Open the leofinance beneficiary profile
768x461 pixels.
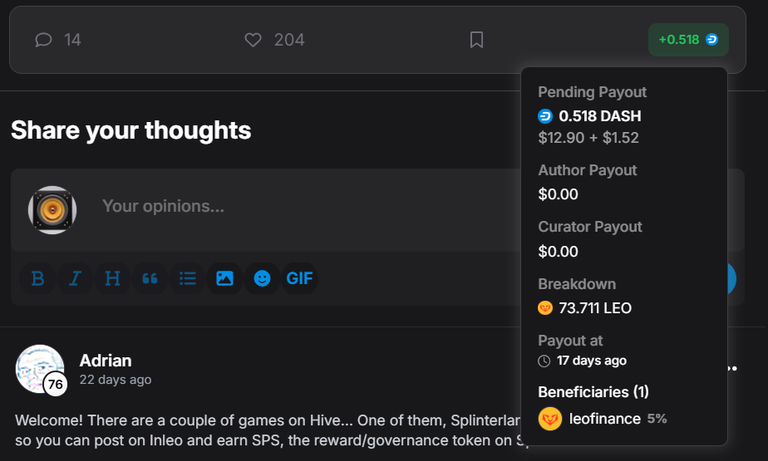[604, 419]
